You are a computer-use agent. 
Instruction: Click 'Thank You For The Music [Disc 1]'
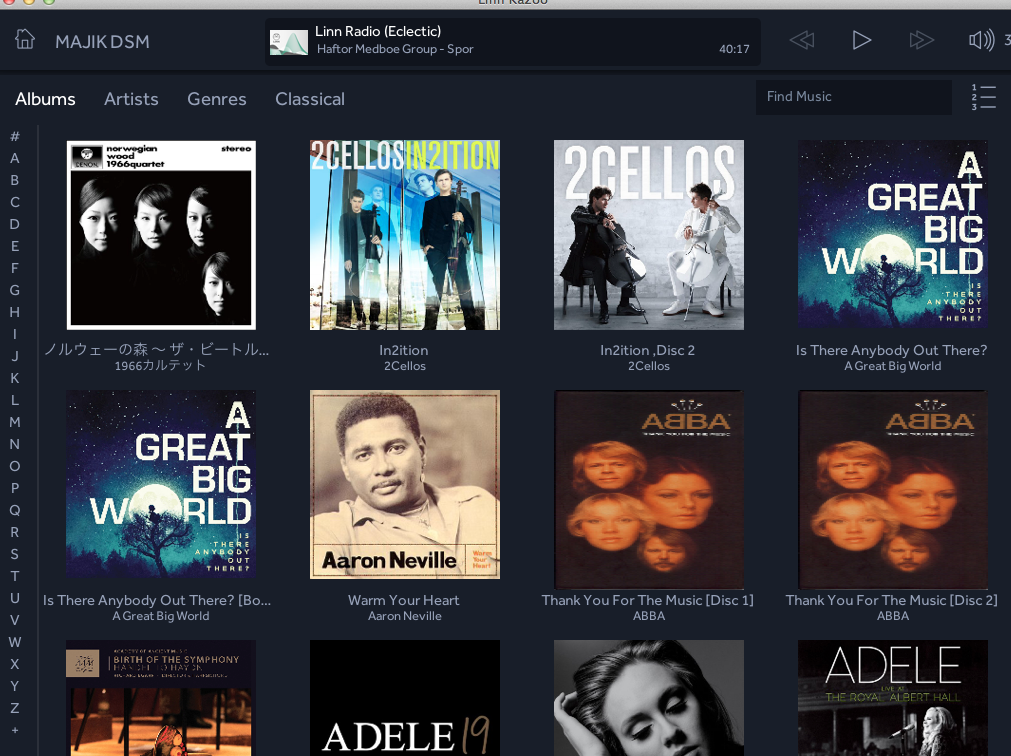point(647,601)
